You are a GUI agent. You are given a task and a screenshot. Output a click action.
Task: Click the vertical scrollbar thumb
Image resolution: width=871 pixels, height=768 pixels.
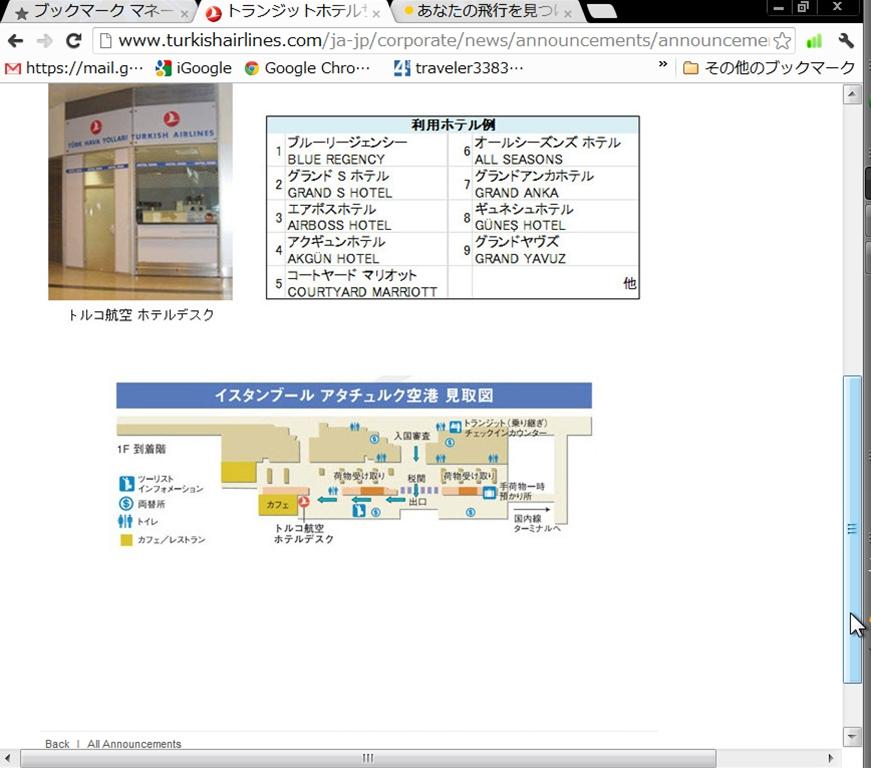tap(852, 530)
